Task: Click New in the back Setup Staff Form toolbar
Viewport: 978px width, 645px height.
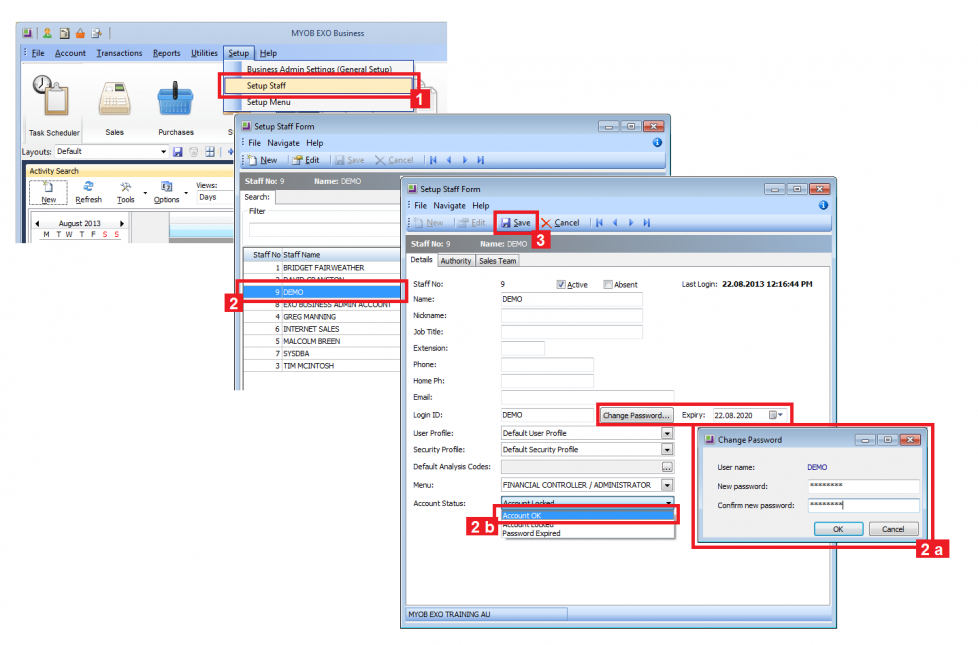Action: (x=263, y=160)
